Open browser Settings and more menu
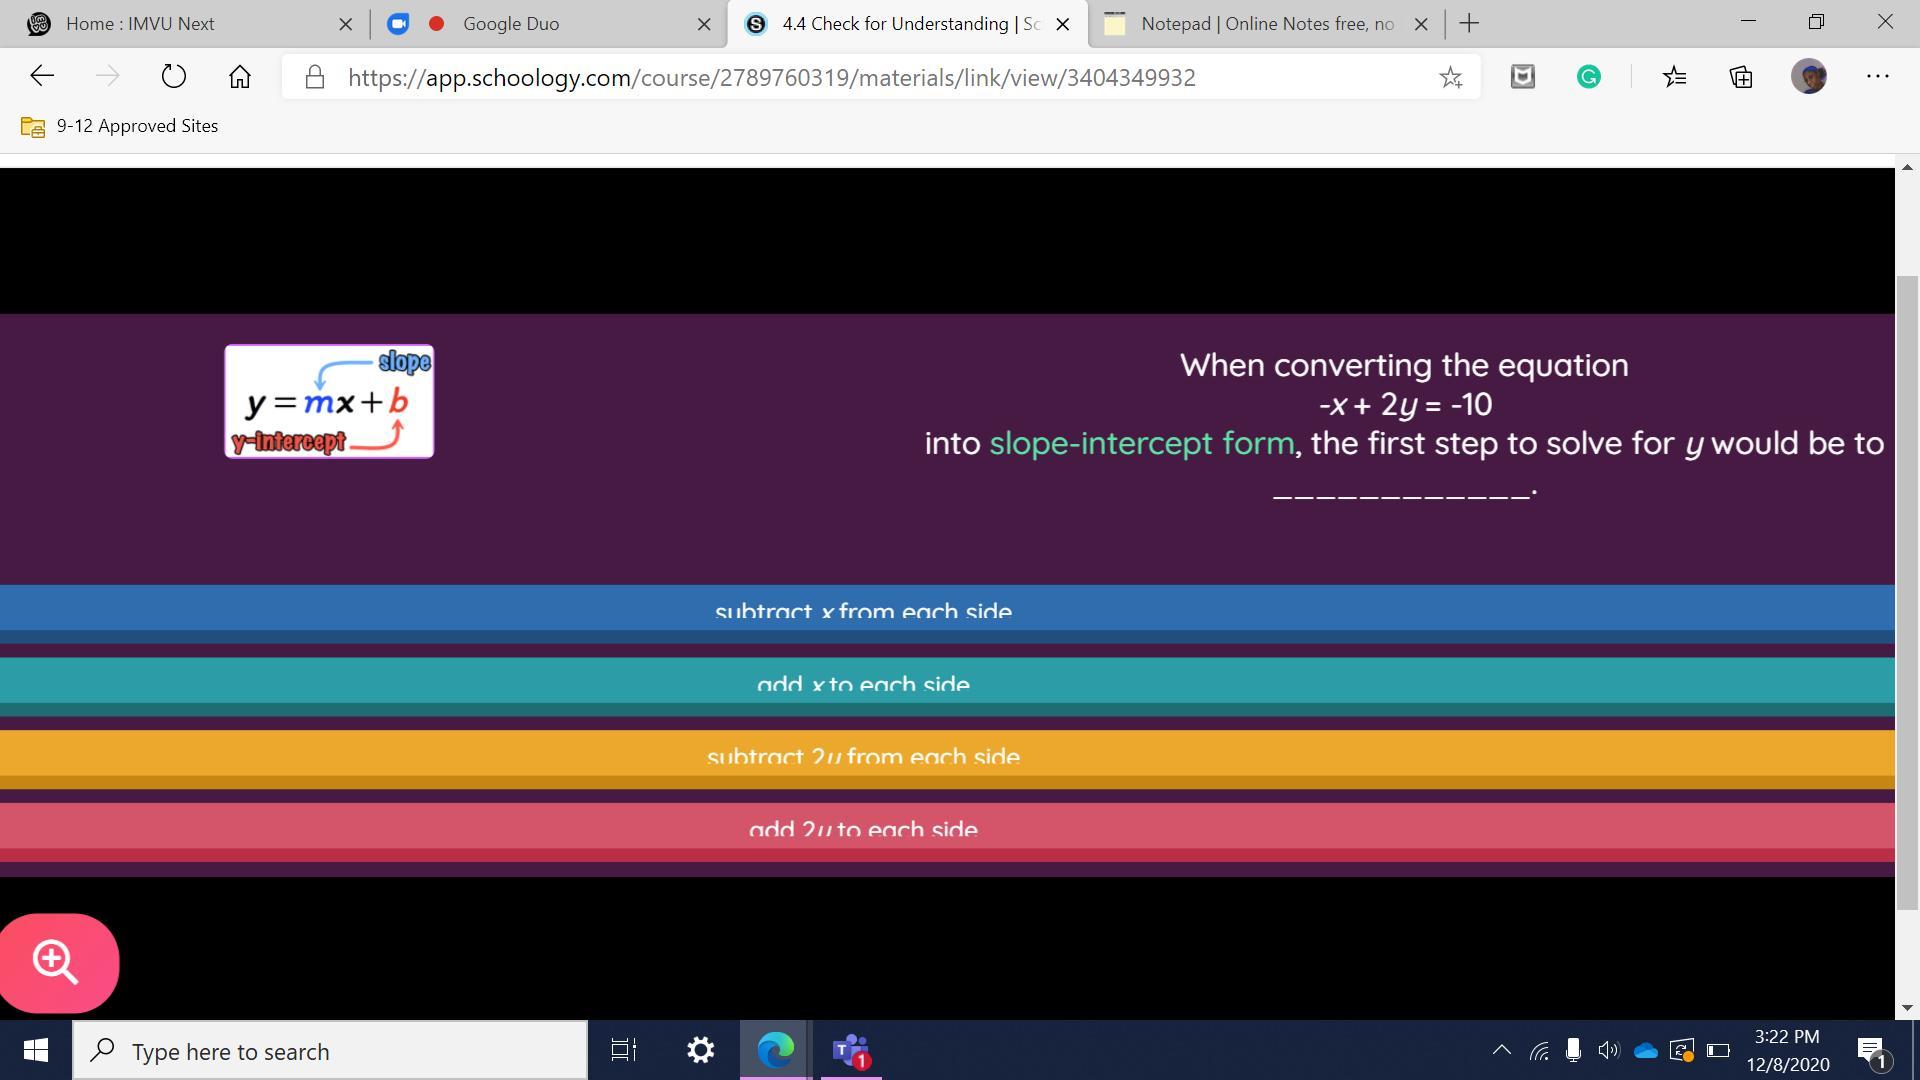This screenshot has width=1920, height=1080. (x=1877, y=77)
